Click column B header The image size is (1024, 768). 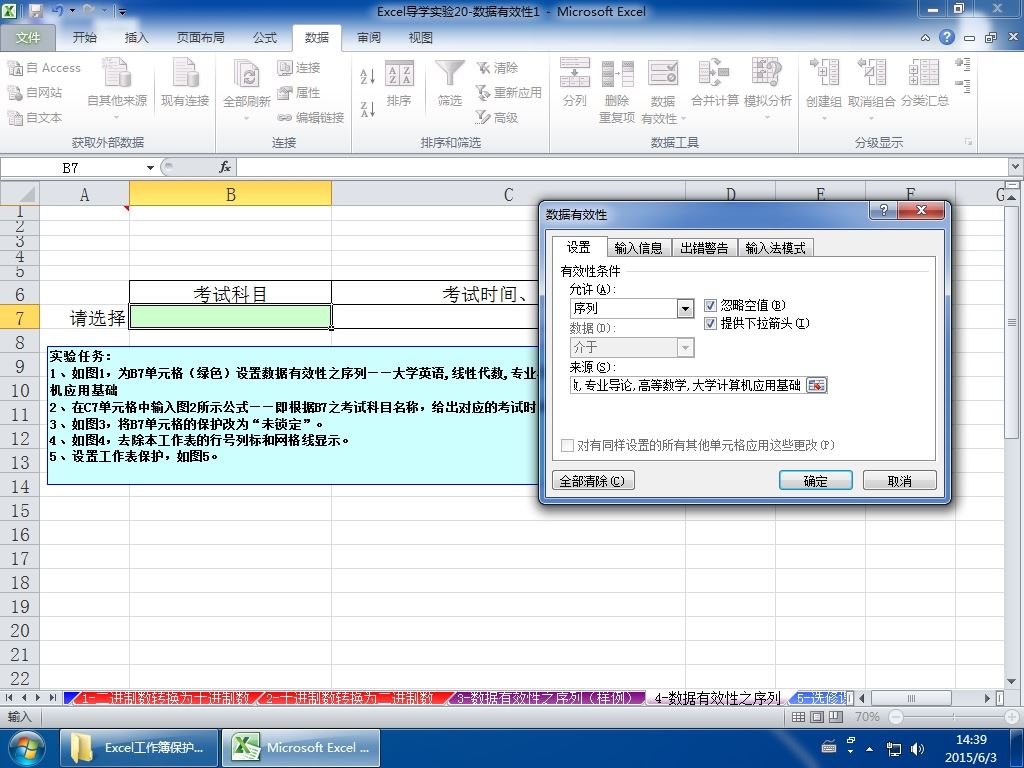(x=231, y=194)
